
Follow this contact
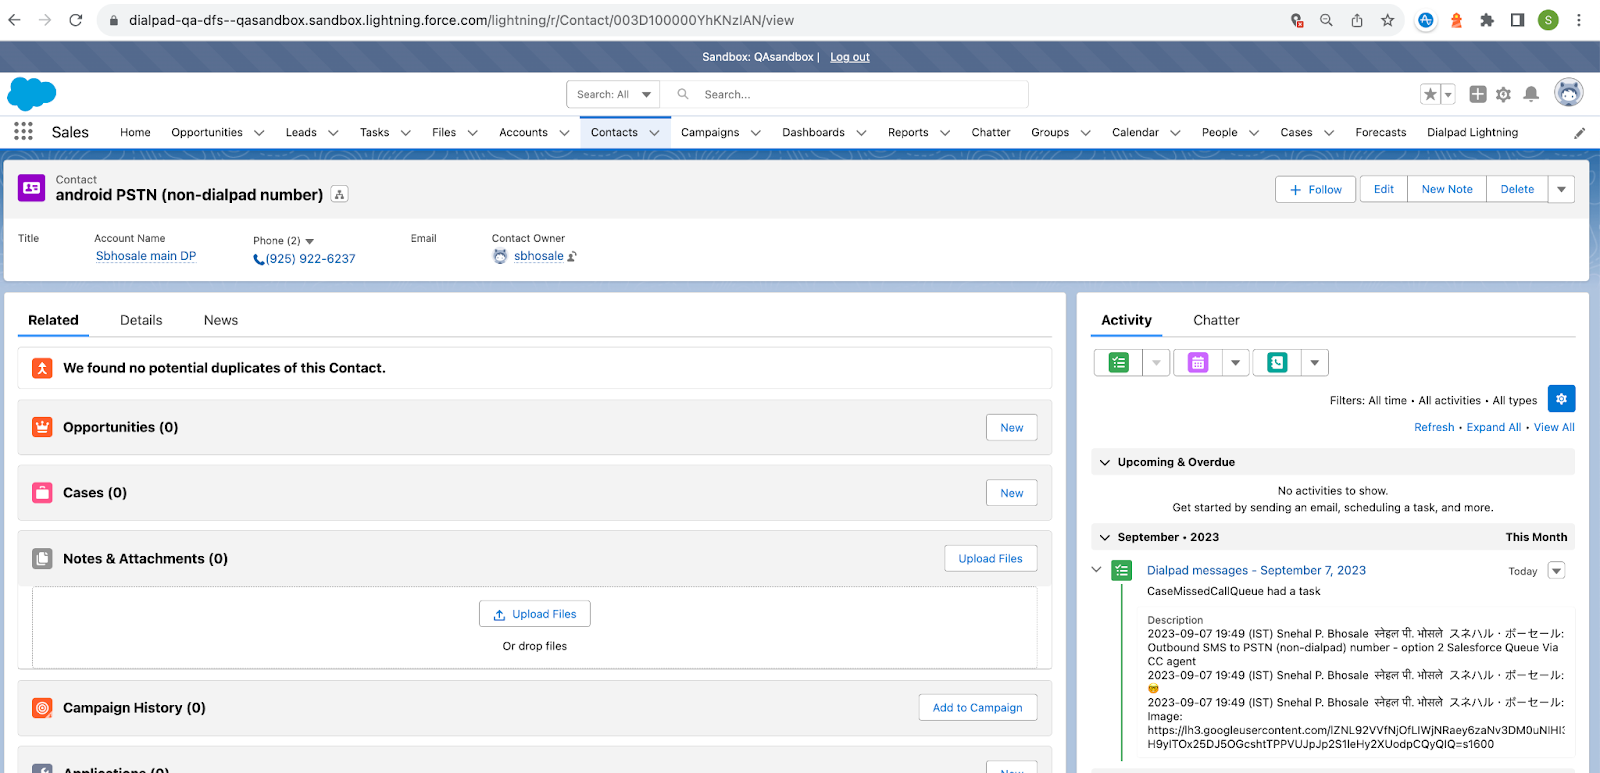click(1316, 189)
